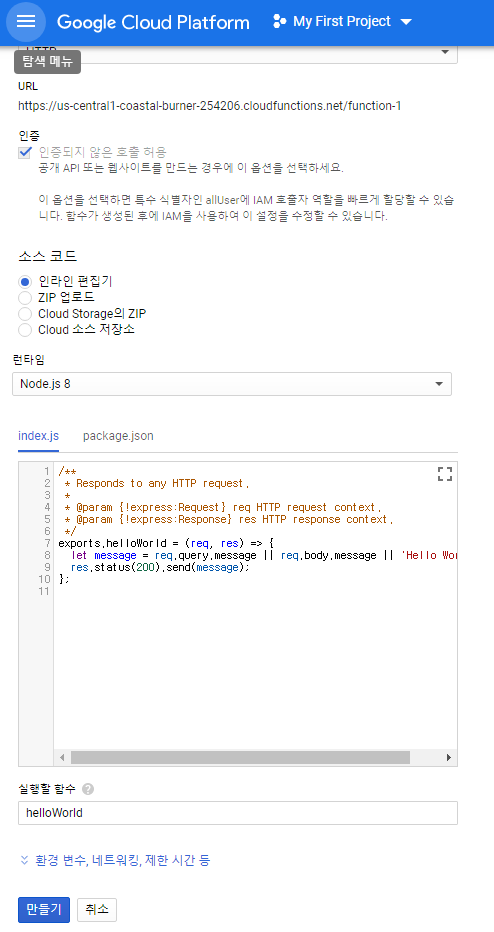Switch to the package.json tab
The width and height of the screenshot is (494, 932).
point(118,436)
